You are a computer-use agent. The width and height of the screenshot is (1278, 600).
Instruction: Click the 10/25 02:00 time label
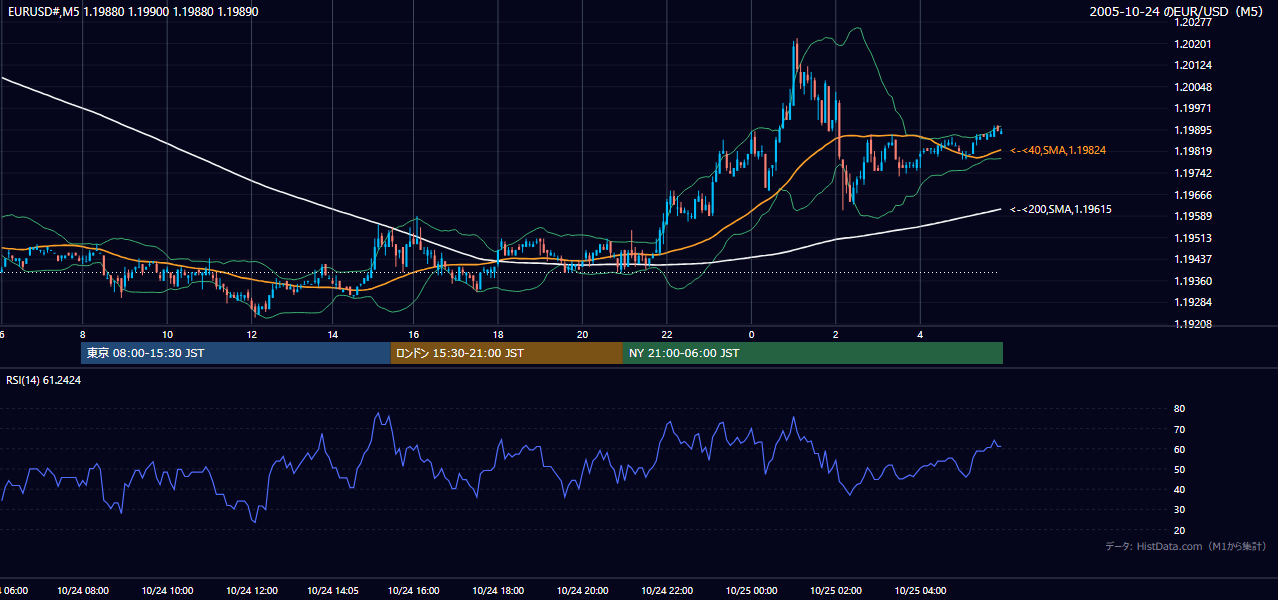tap(836, 590)
